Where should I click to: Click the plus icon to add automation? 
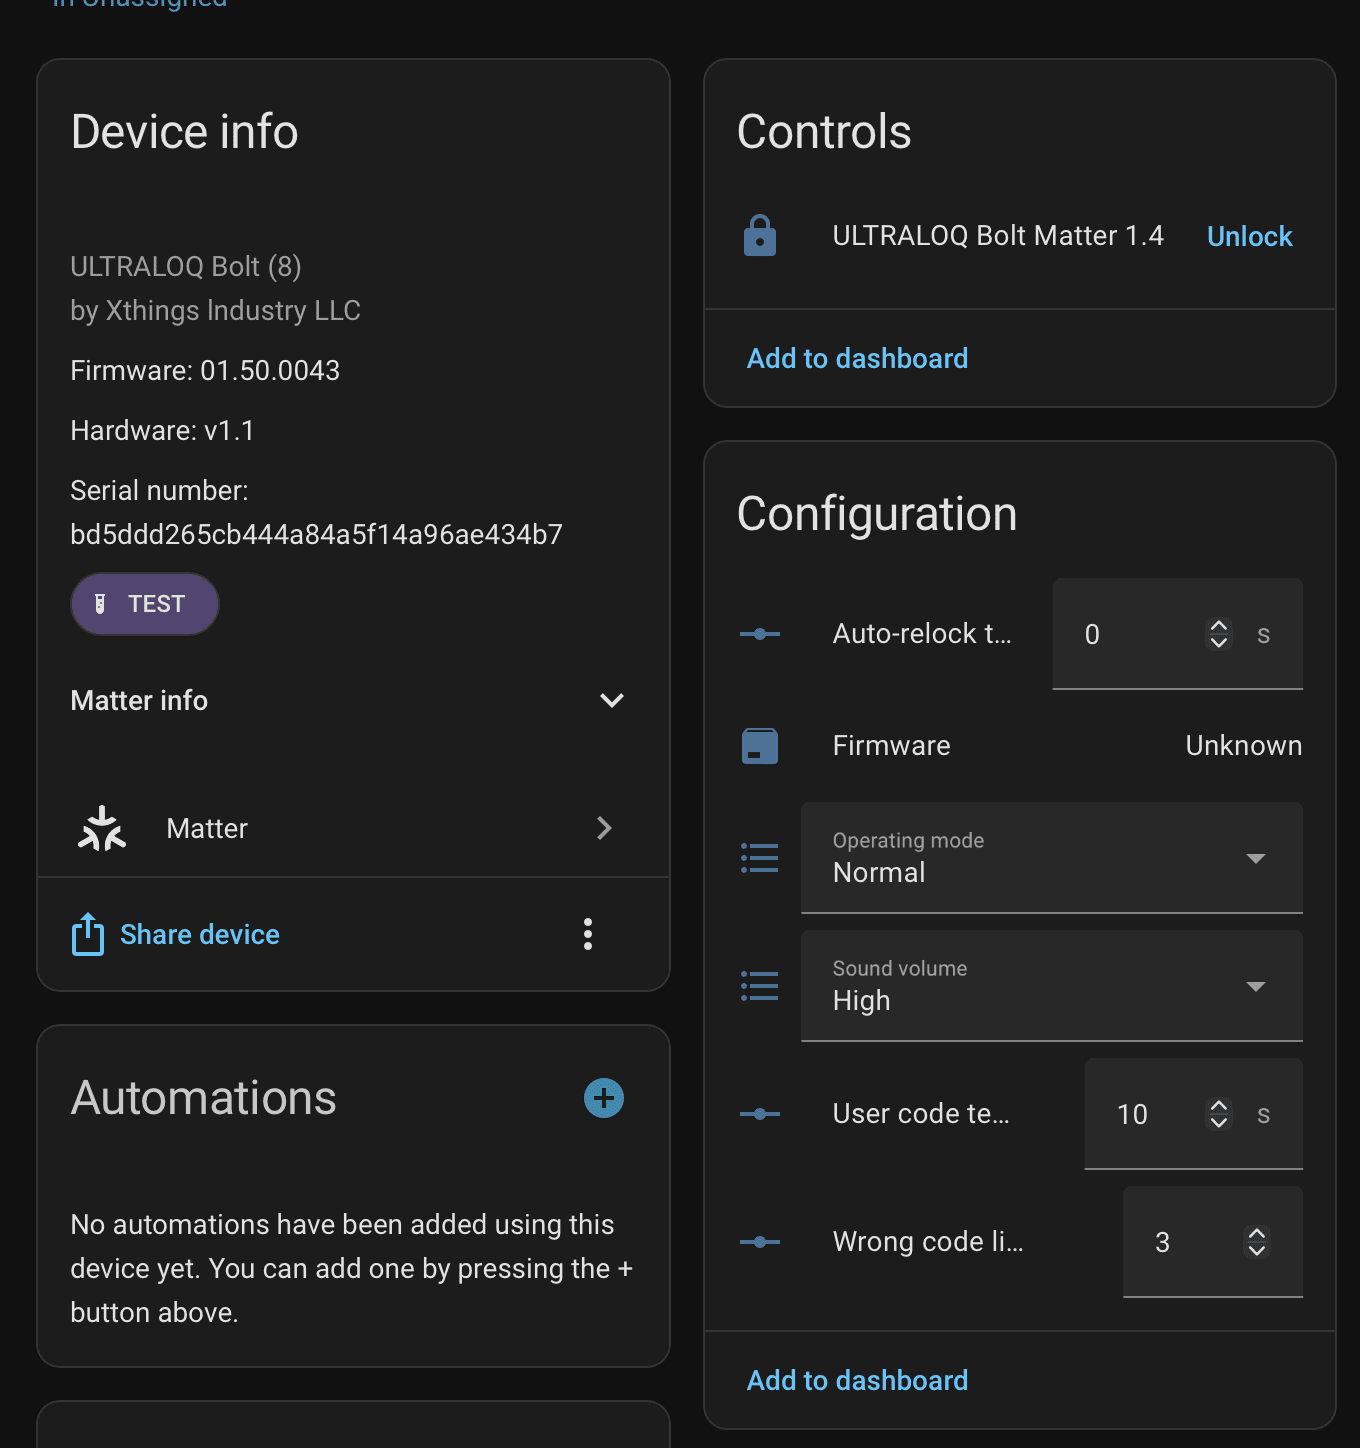[603, 1098]
